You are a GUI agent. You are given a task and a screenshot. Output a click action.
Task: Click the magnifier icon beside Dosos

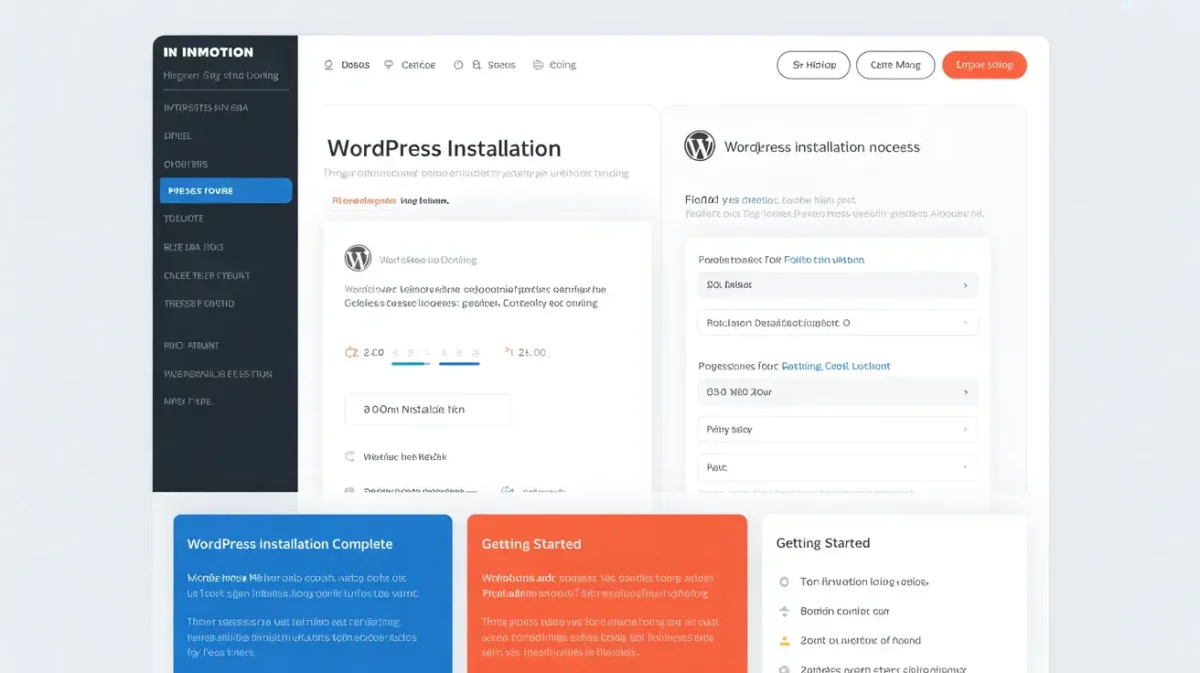coord(328,65)
